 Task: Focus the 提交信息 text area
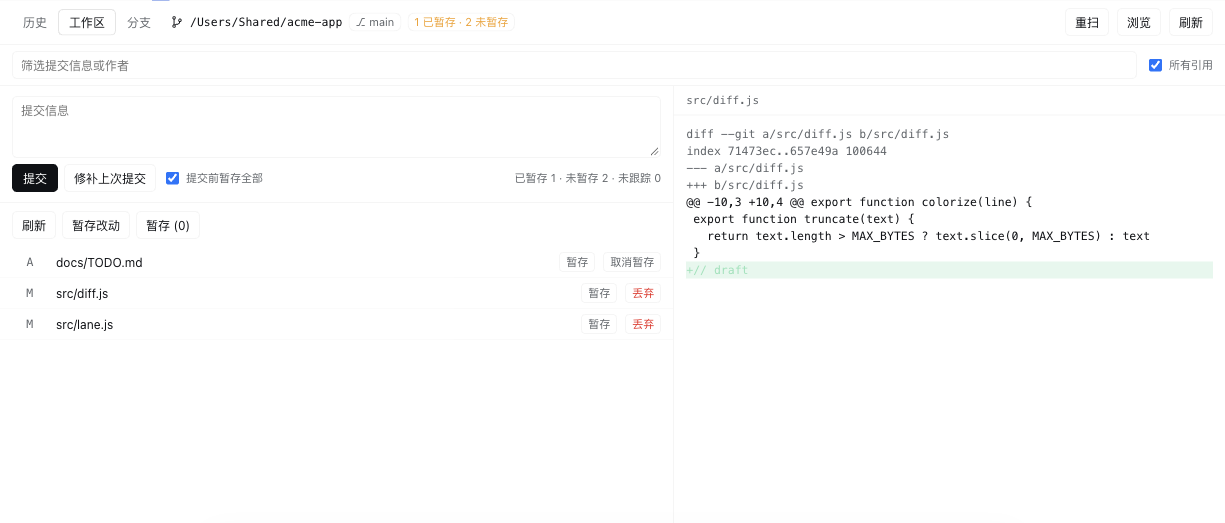[x=336, y=126]
